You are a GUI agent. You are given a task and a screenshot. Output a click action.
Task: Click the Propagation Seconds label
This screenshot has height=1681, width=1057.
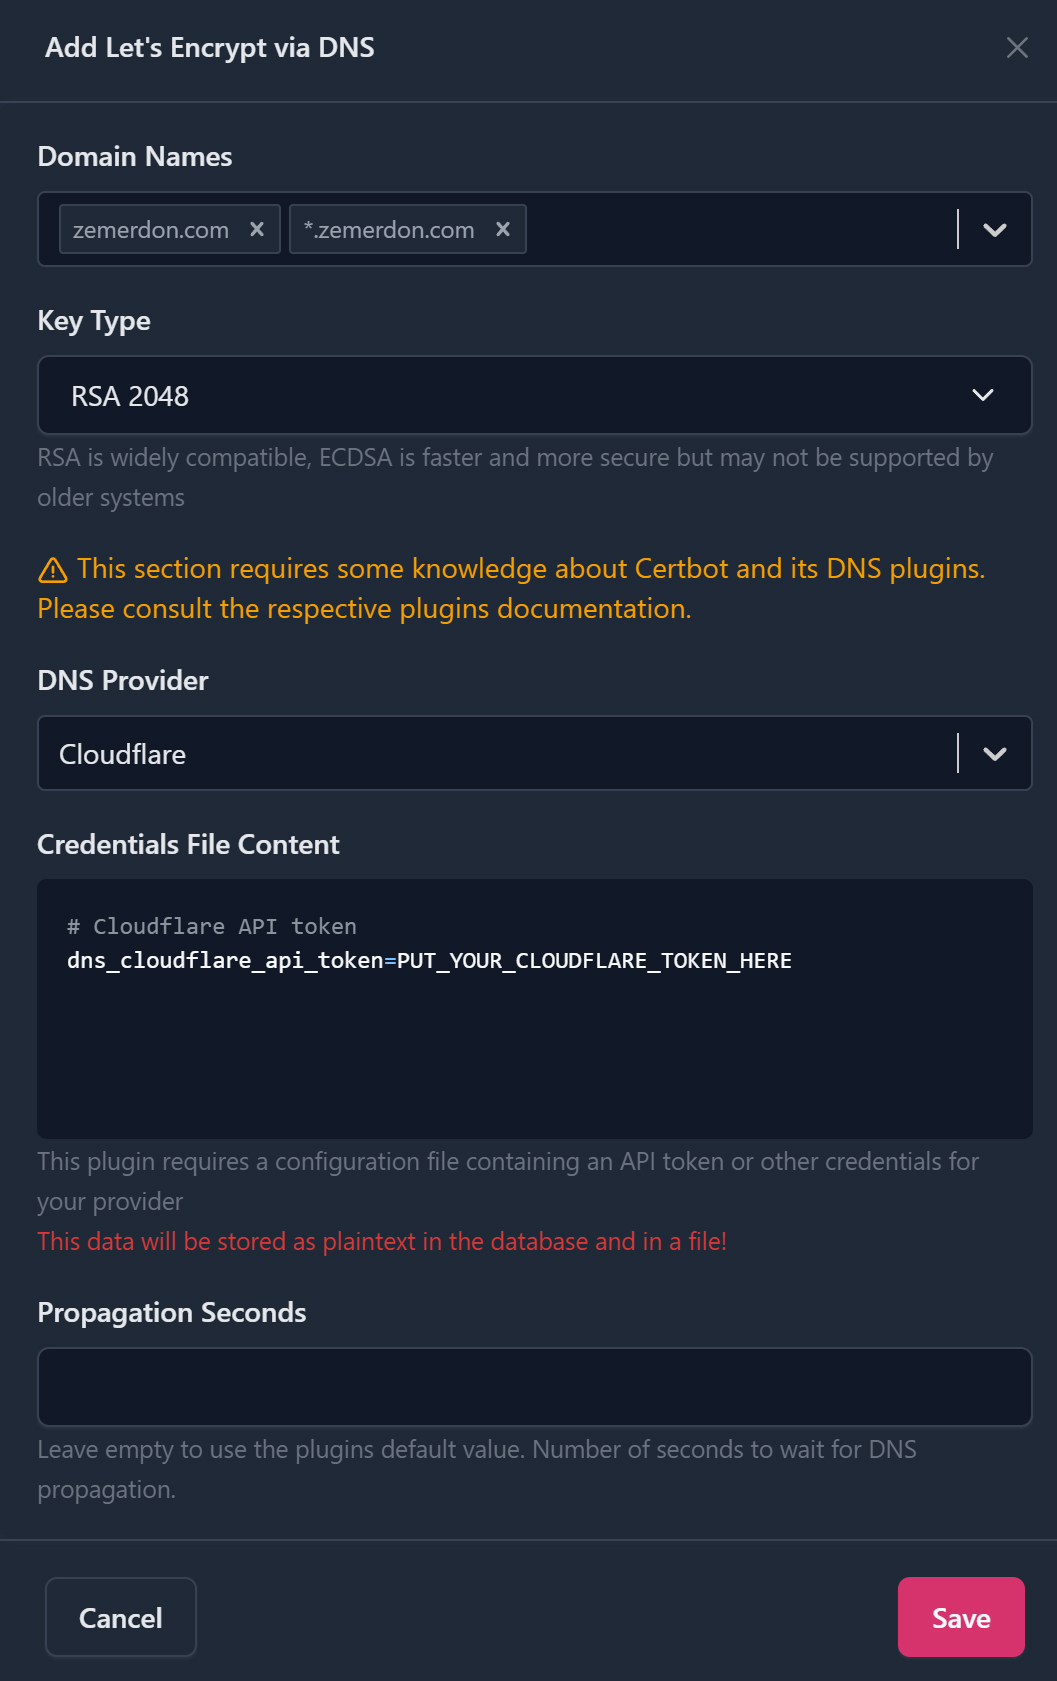172,1313
